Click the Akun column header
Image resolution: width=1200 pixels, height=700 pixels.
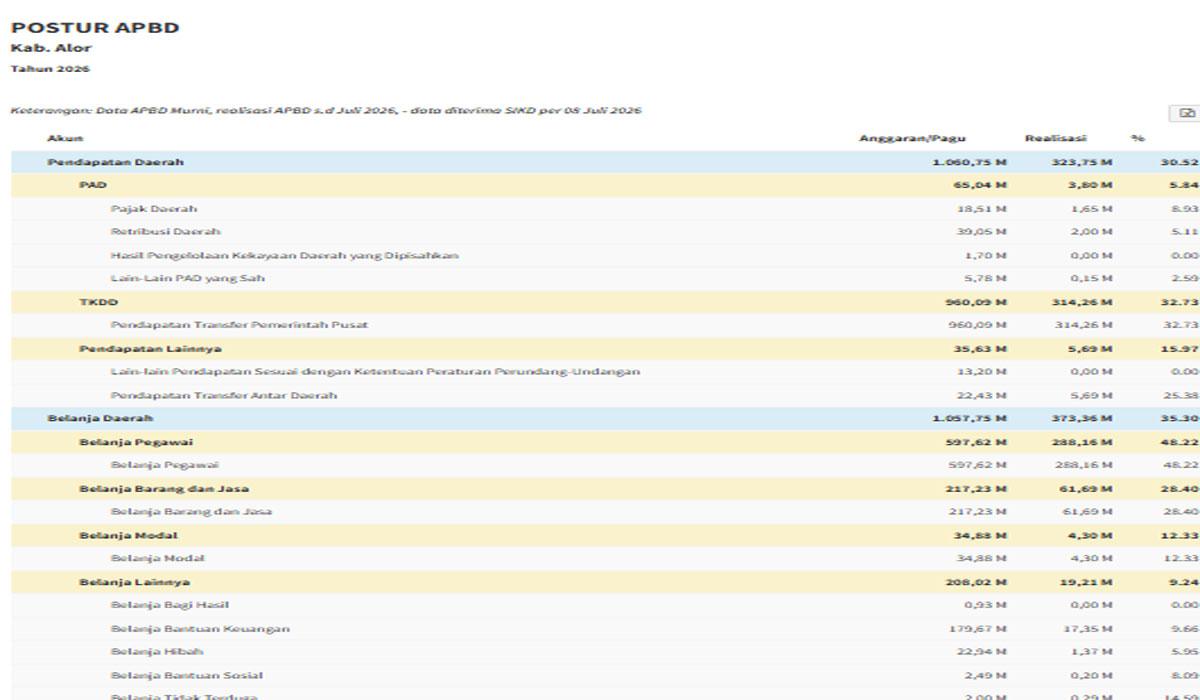tap(66, 138)
